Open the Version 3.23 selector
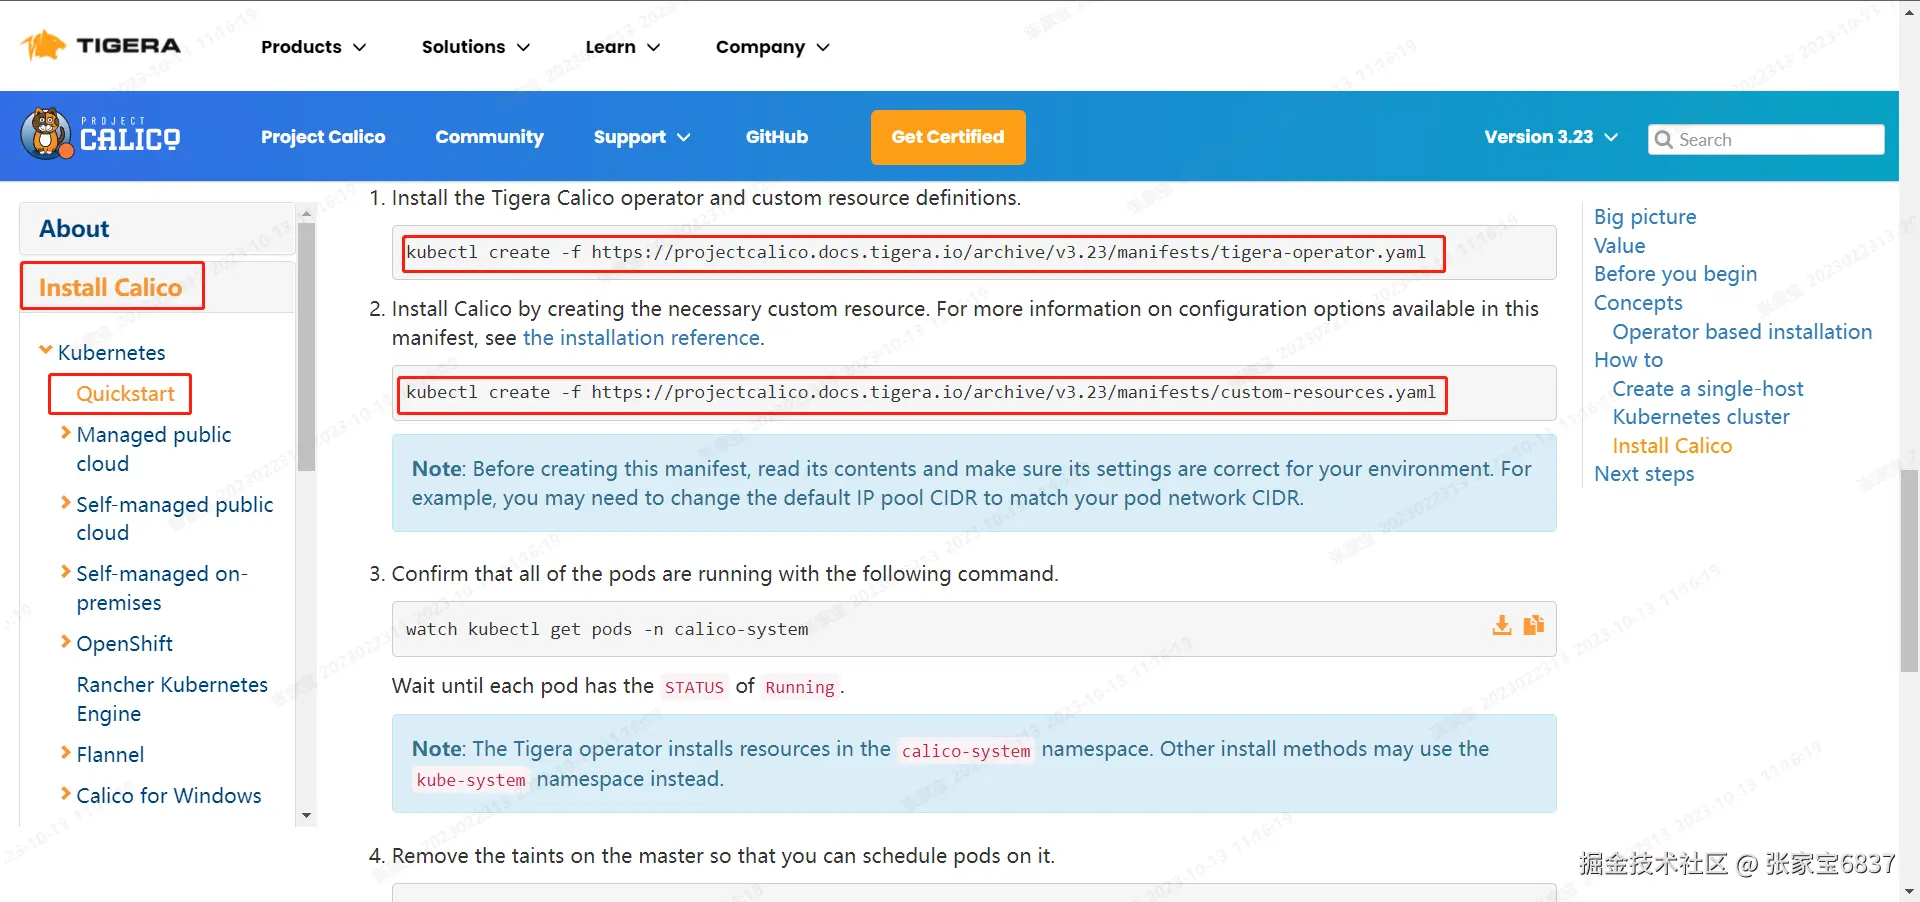1920x902 pixels. click(x=1550, y=137)
